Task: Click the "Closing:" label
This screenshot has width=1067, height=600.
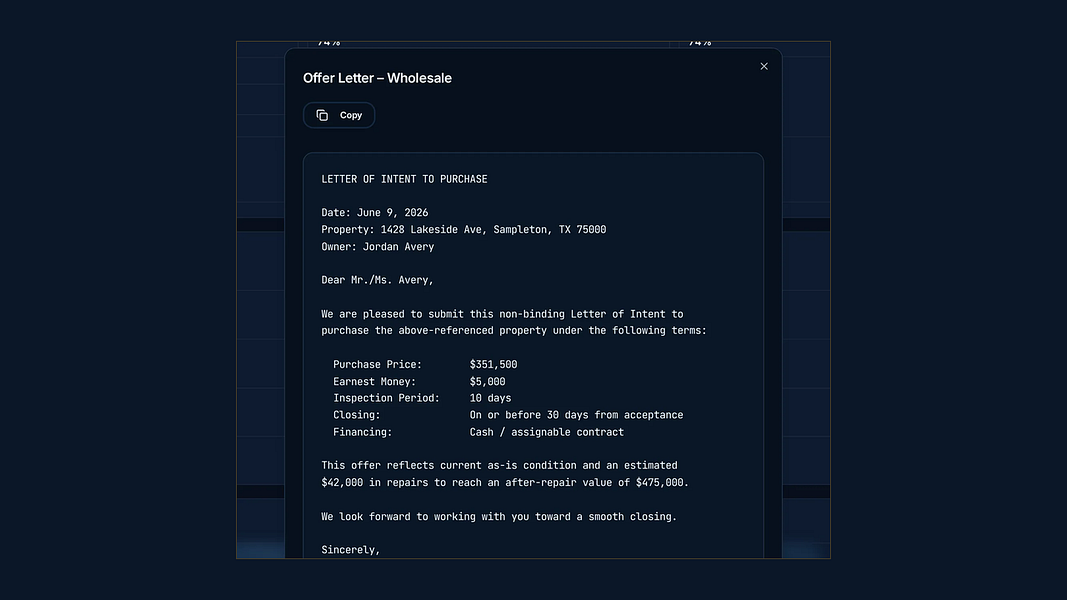Action: (x=357, y=415)
